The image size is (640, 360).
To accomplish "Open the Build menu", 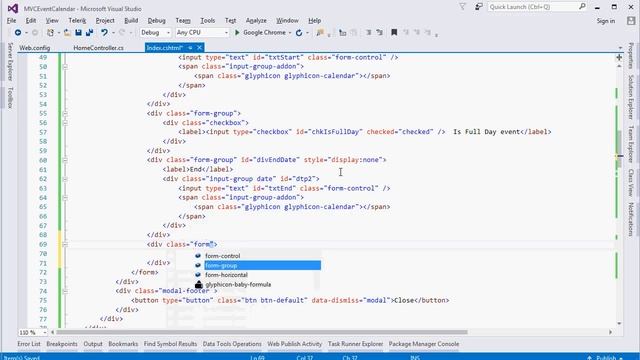I will (x=131, y=20).
